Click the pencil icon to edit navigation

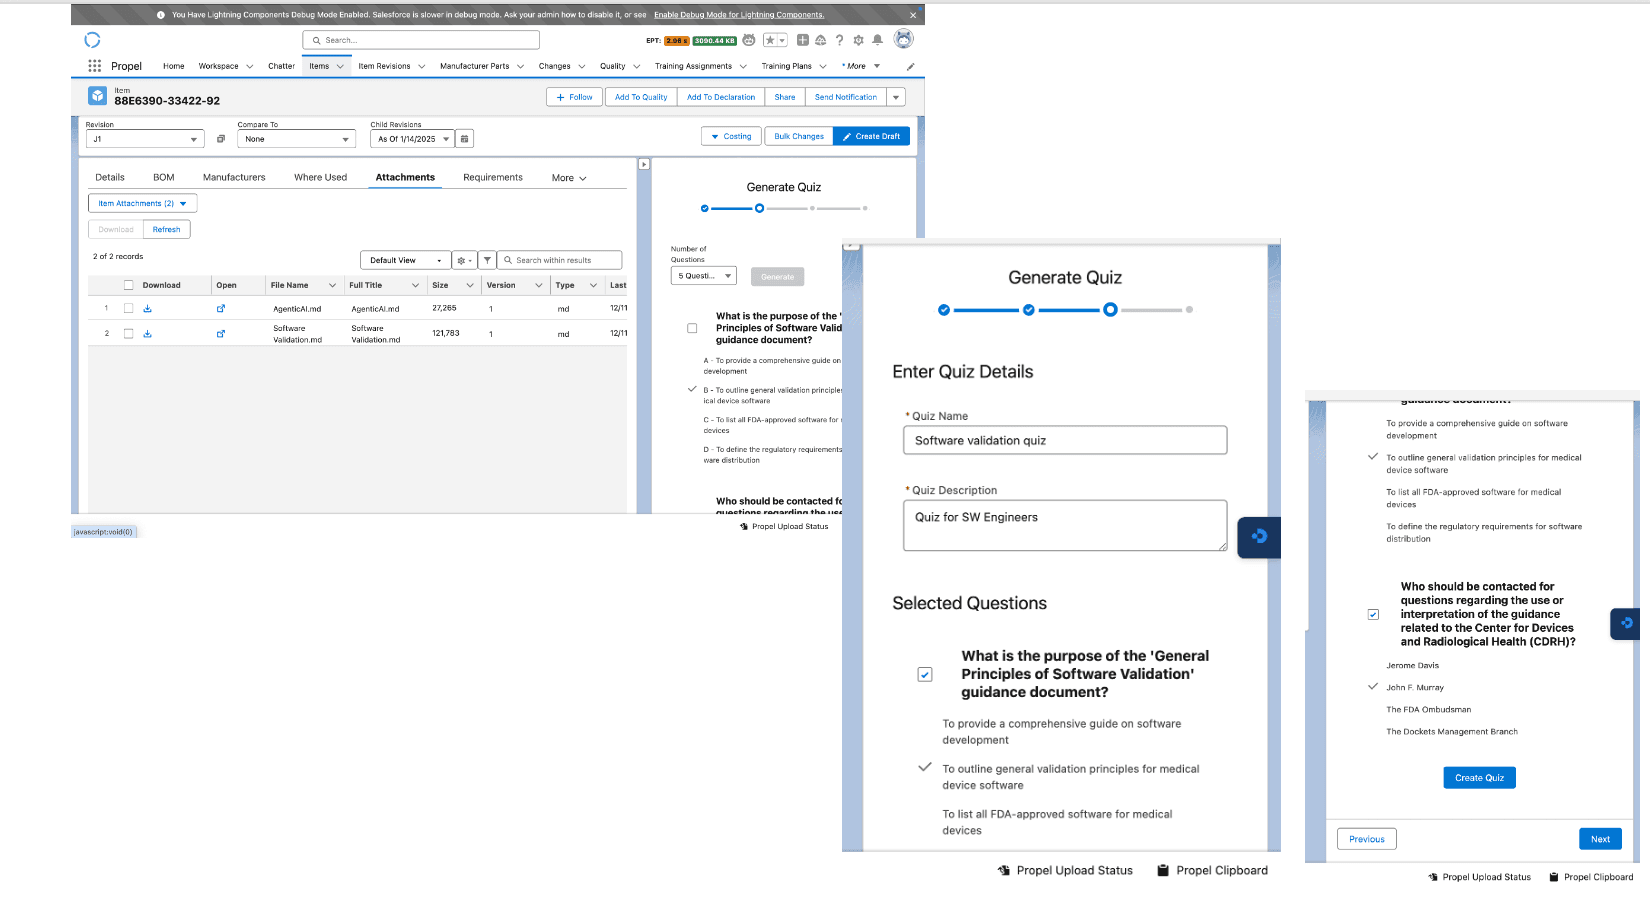[910, 67]
